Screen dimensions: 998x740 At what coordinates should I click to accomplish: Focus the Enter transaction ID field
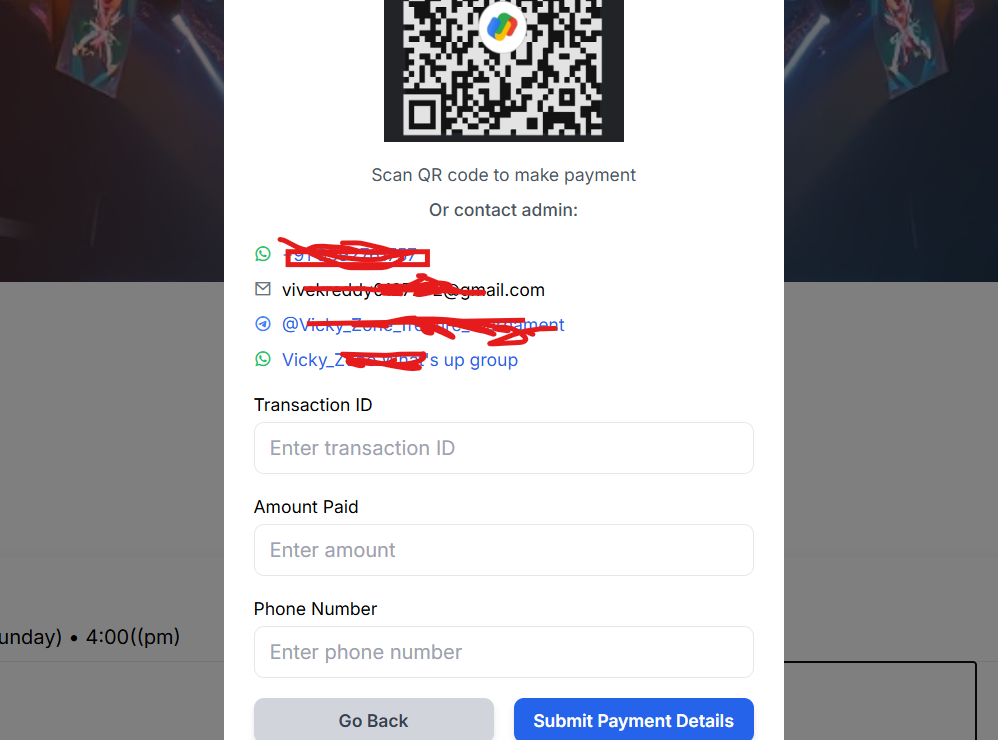point(503,448)
